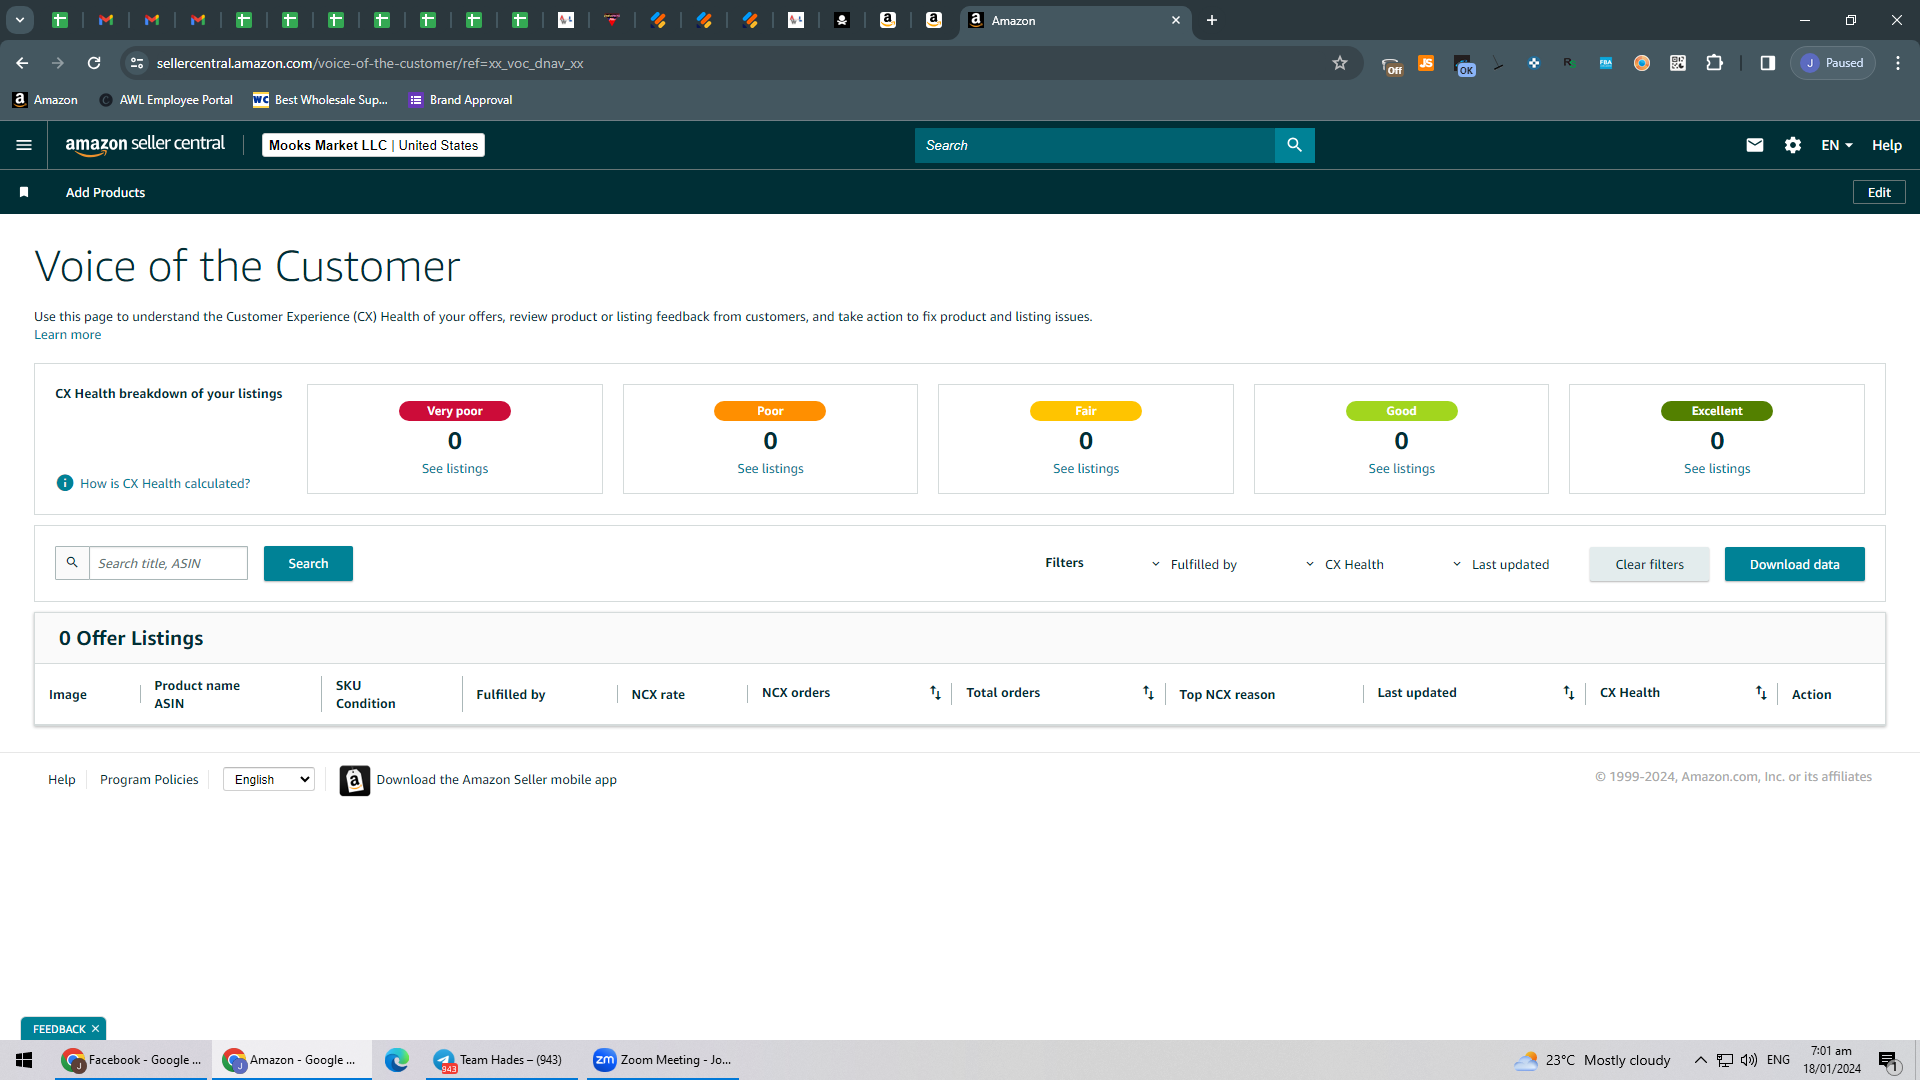Open Microsoft Edge from the taskbar
This screenshot has height=1080, width=1920.
pyautogui.click(x=397, y=1060)
